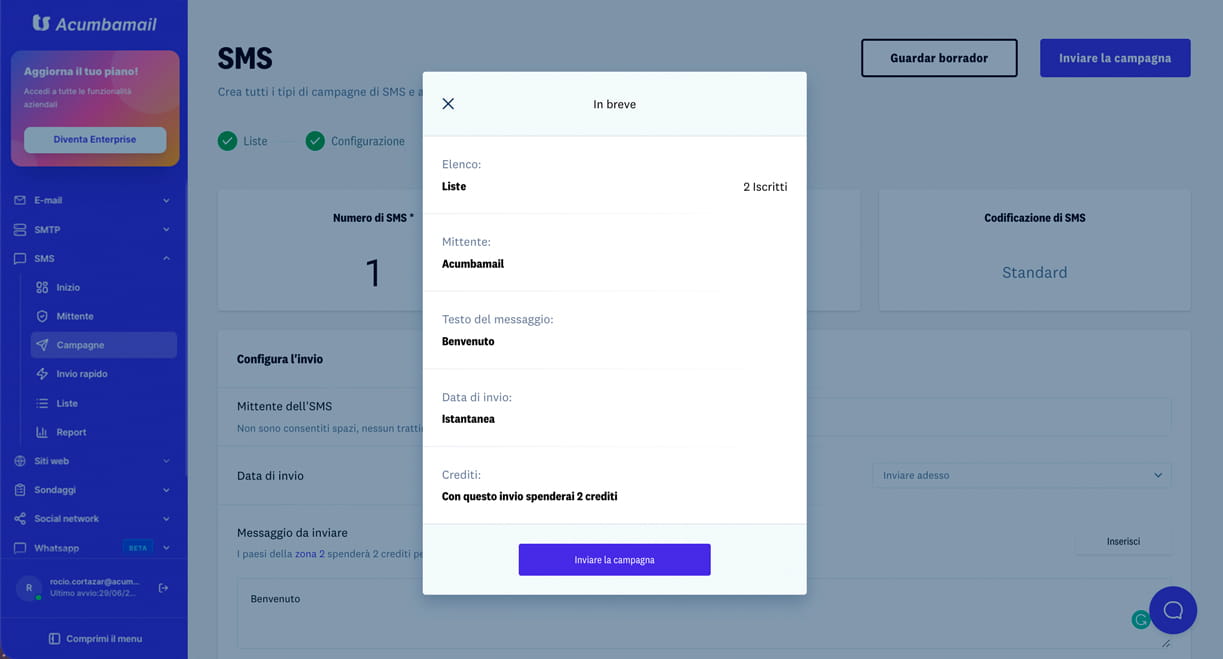
Task: Open the Acumbamail logo home
Action: point(95,23)
